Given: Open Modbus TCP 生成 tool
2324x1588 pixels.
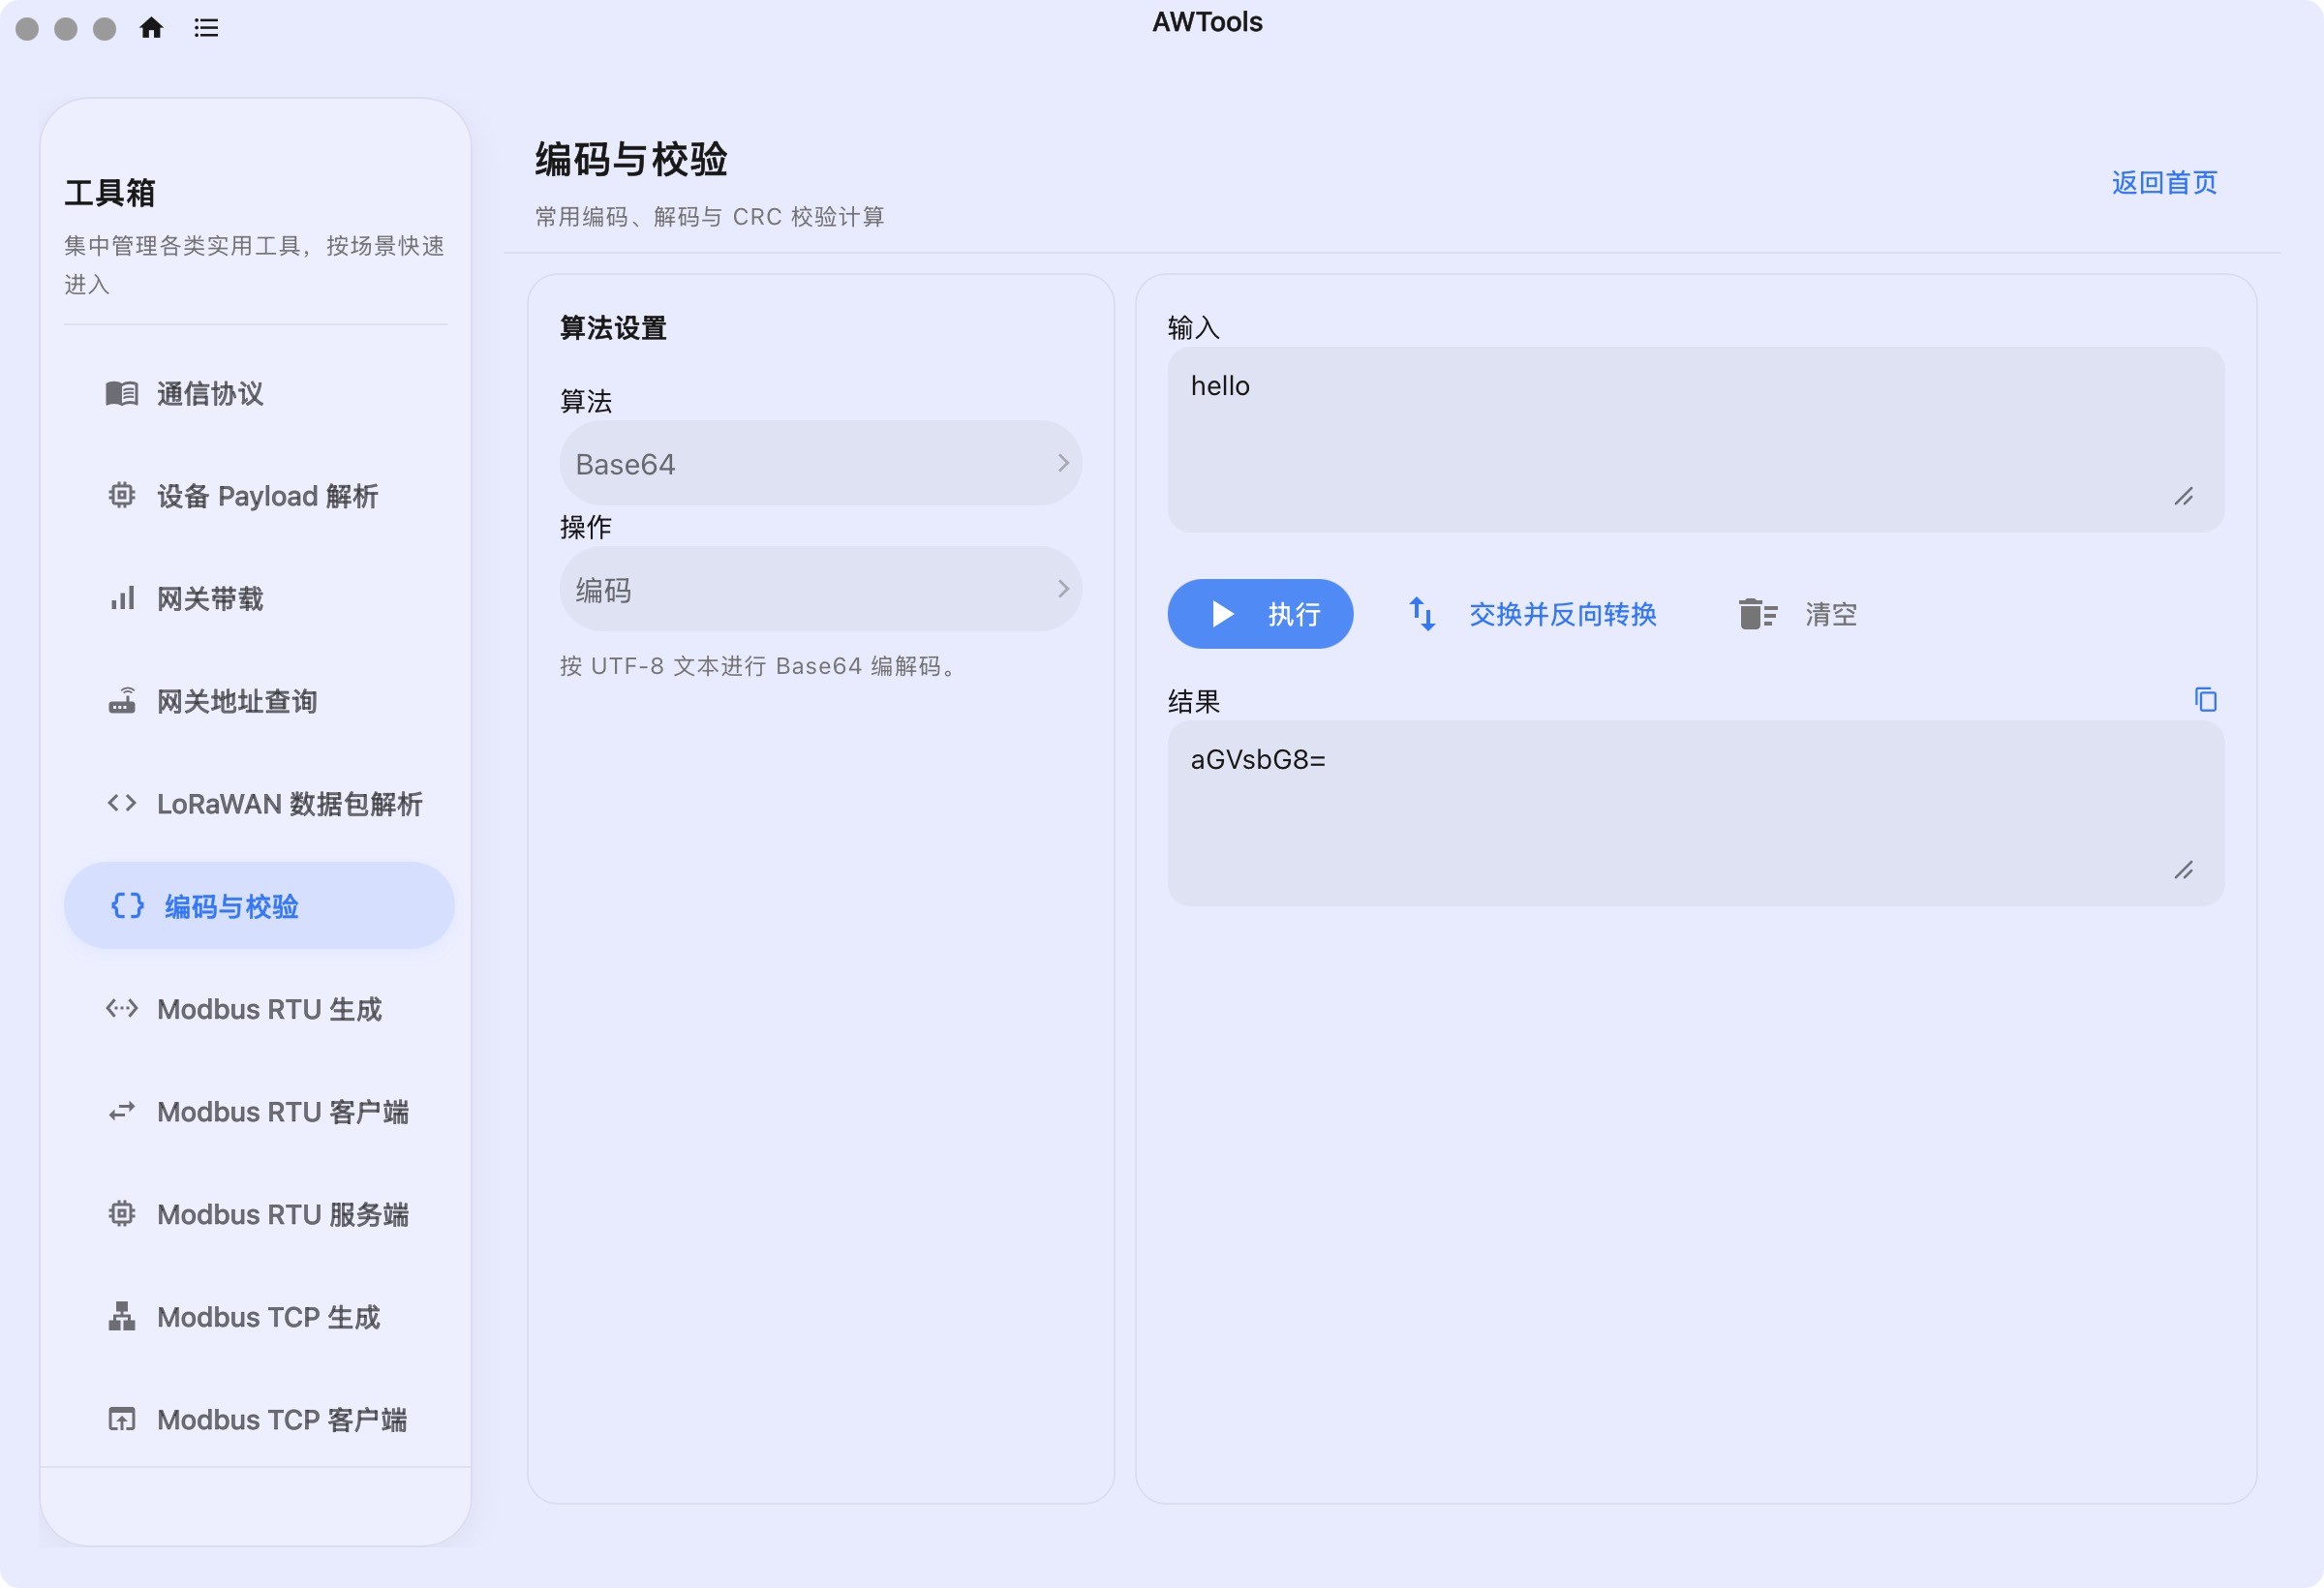Looking at the screenshot, I should (x=258, y=1316).
